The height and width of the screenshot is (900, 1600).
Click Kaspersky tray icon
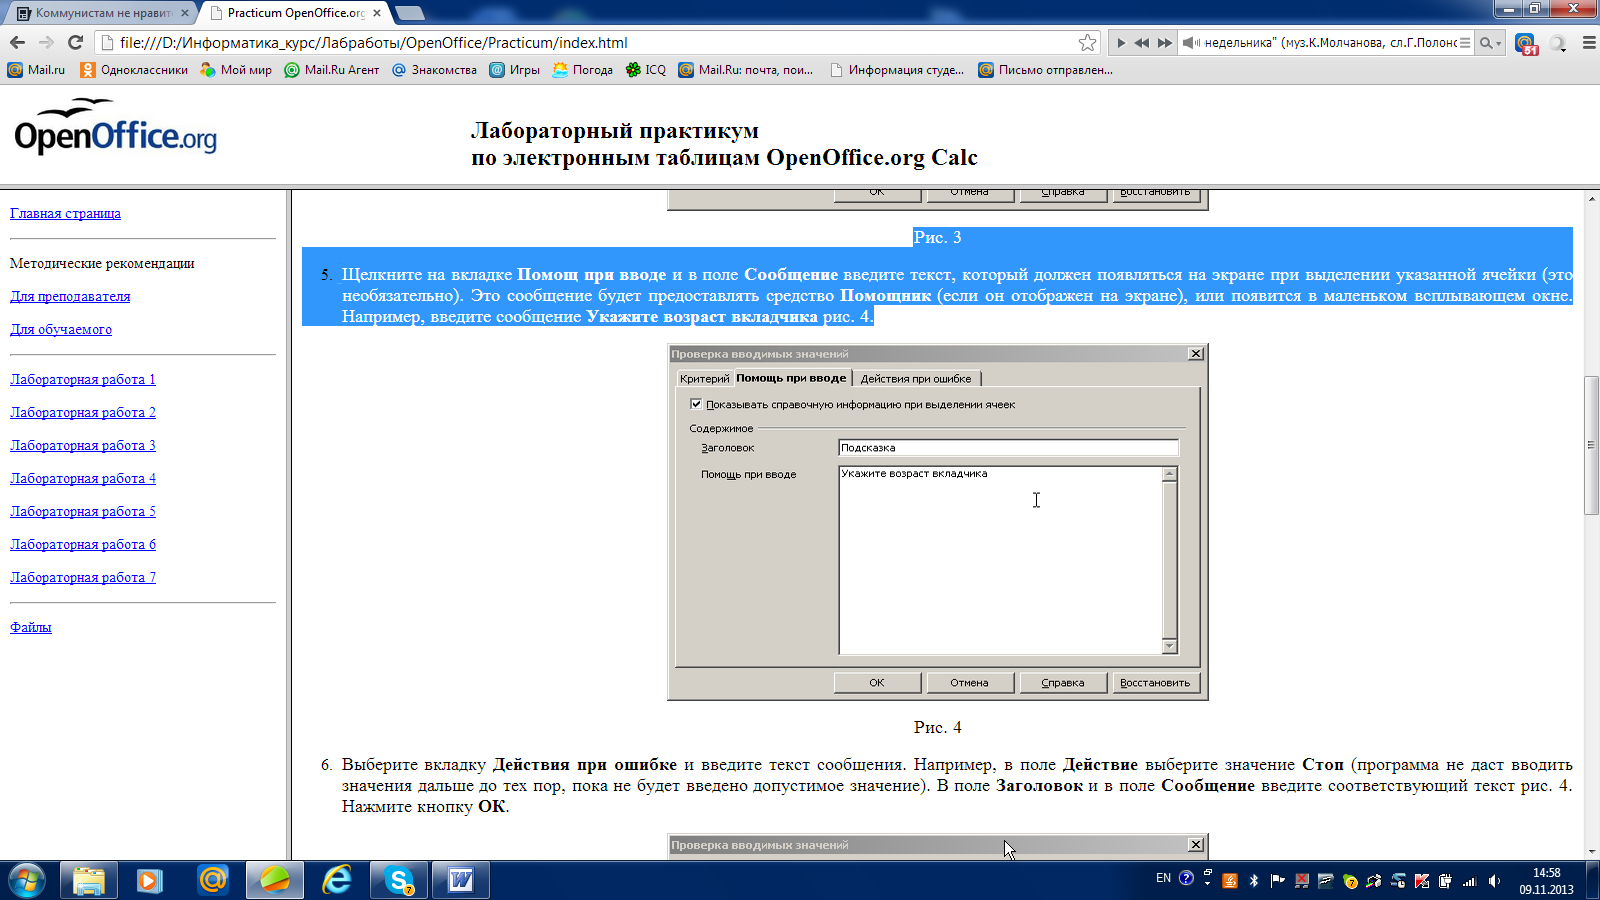(1422, 881)
